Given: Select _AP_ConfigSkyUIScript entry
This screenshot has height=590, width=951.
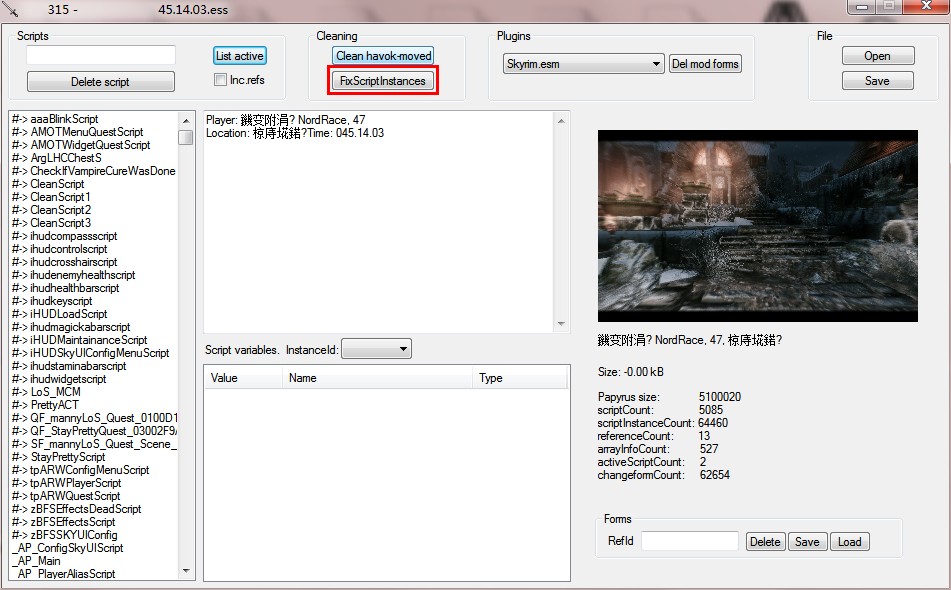Looking at the screenshot, I should [x=67, y=548].
